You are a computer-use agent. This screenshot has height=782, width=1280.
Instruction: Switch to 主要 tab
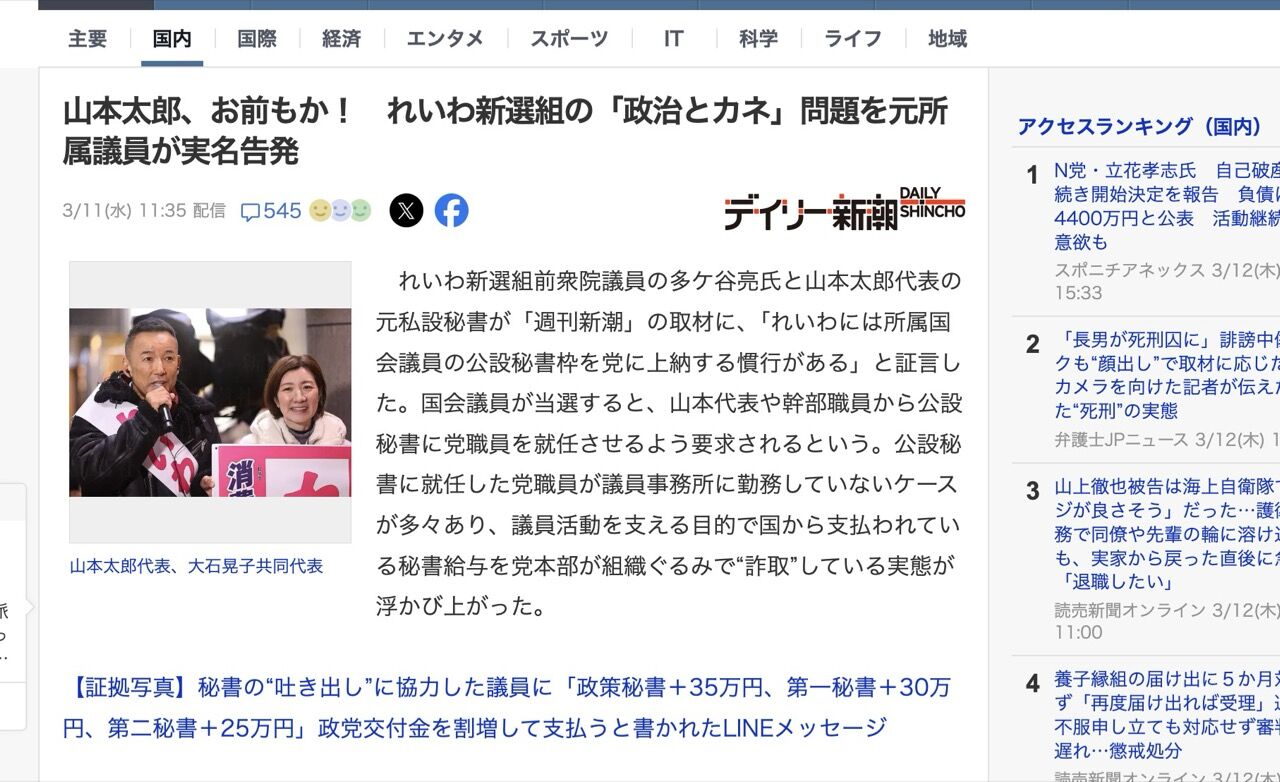click(x=88, y=39)
